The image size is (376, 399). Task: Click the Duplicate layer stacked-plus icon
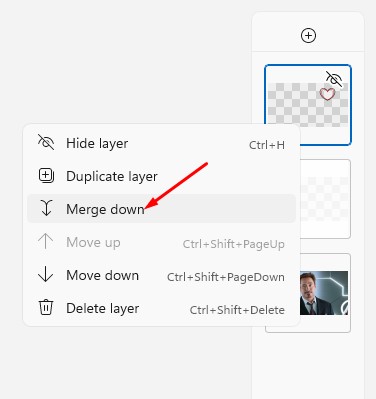(46, 176)
